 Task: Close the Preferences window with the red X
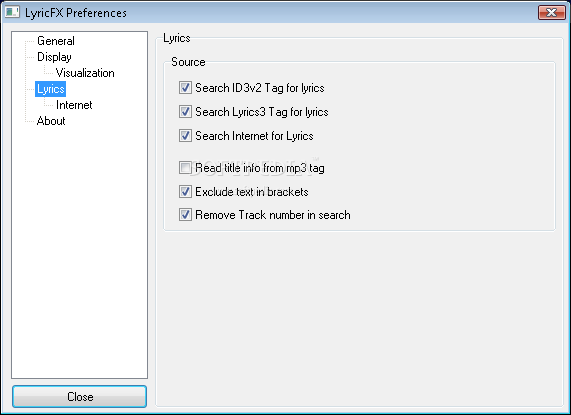(551, 12)
